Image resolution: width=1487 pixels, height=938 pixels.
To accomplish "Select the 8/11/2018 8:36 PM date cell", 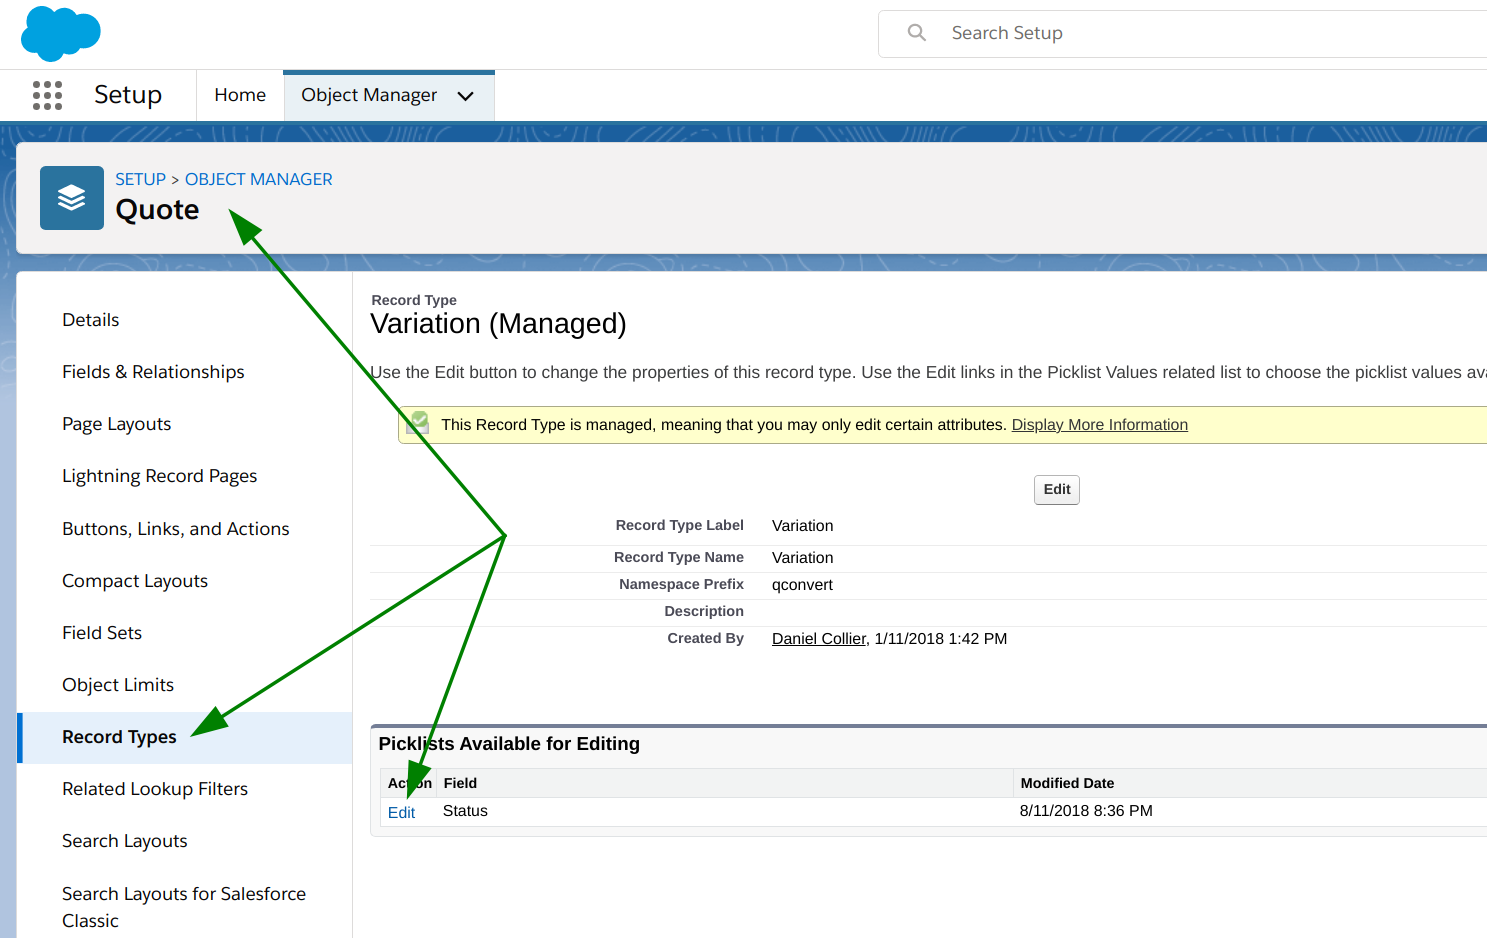I will click(1086, 811).
